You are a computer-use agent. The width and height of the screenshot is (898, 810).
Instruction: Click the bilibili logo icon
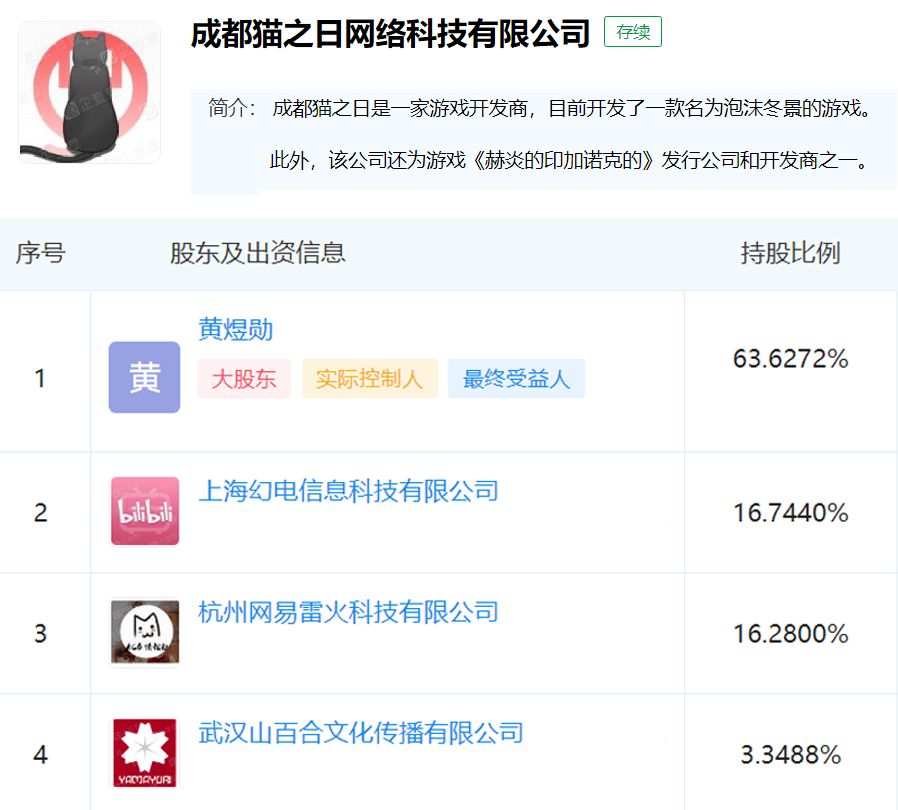(145, 511)
